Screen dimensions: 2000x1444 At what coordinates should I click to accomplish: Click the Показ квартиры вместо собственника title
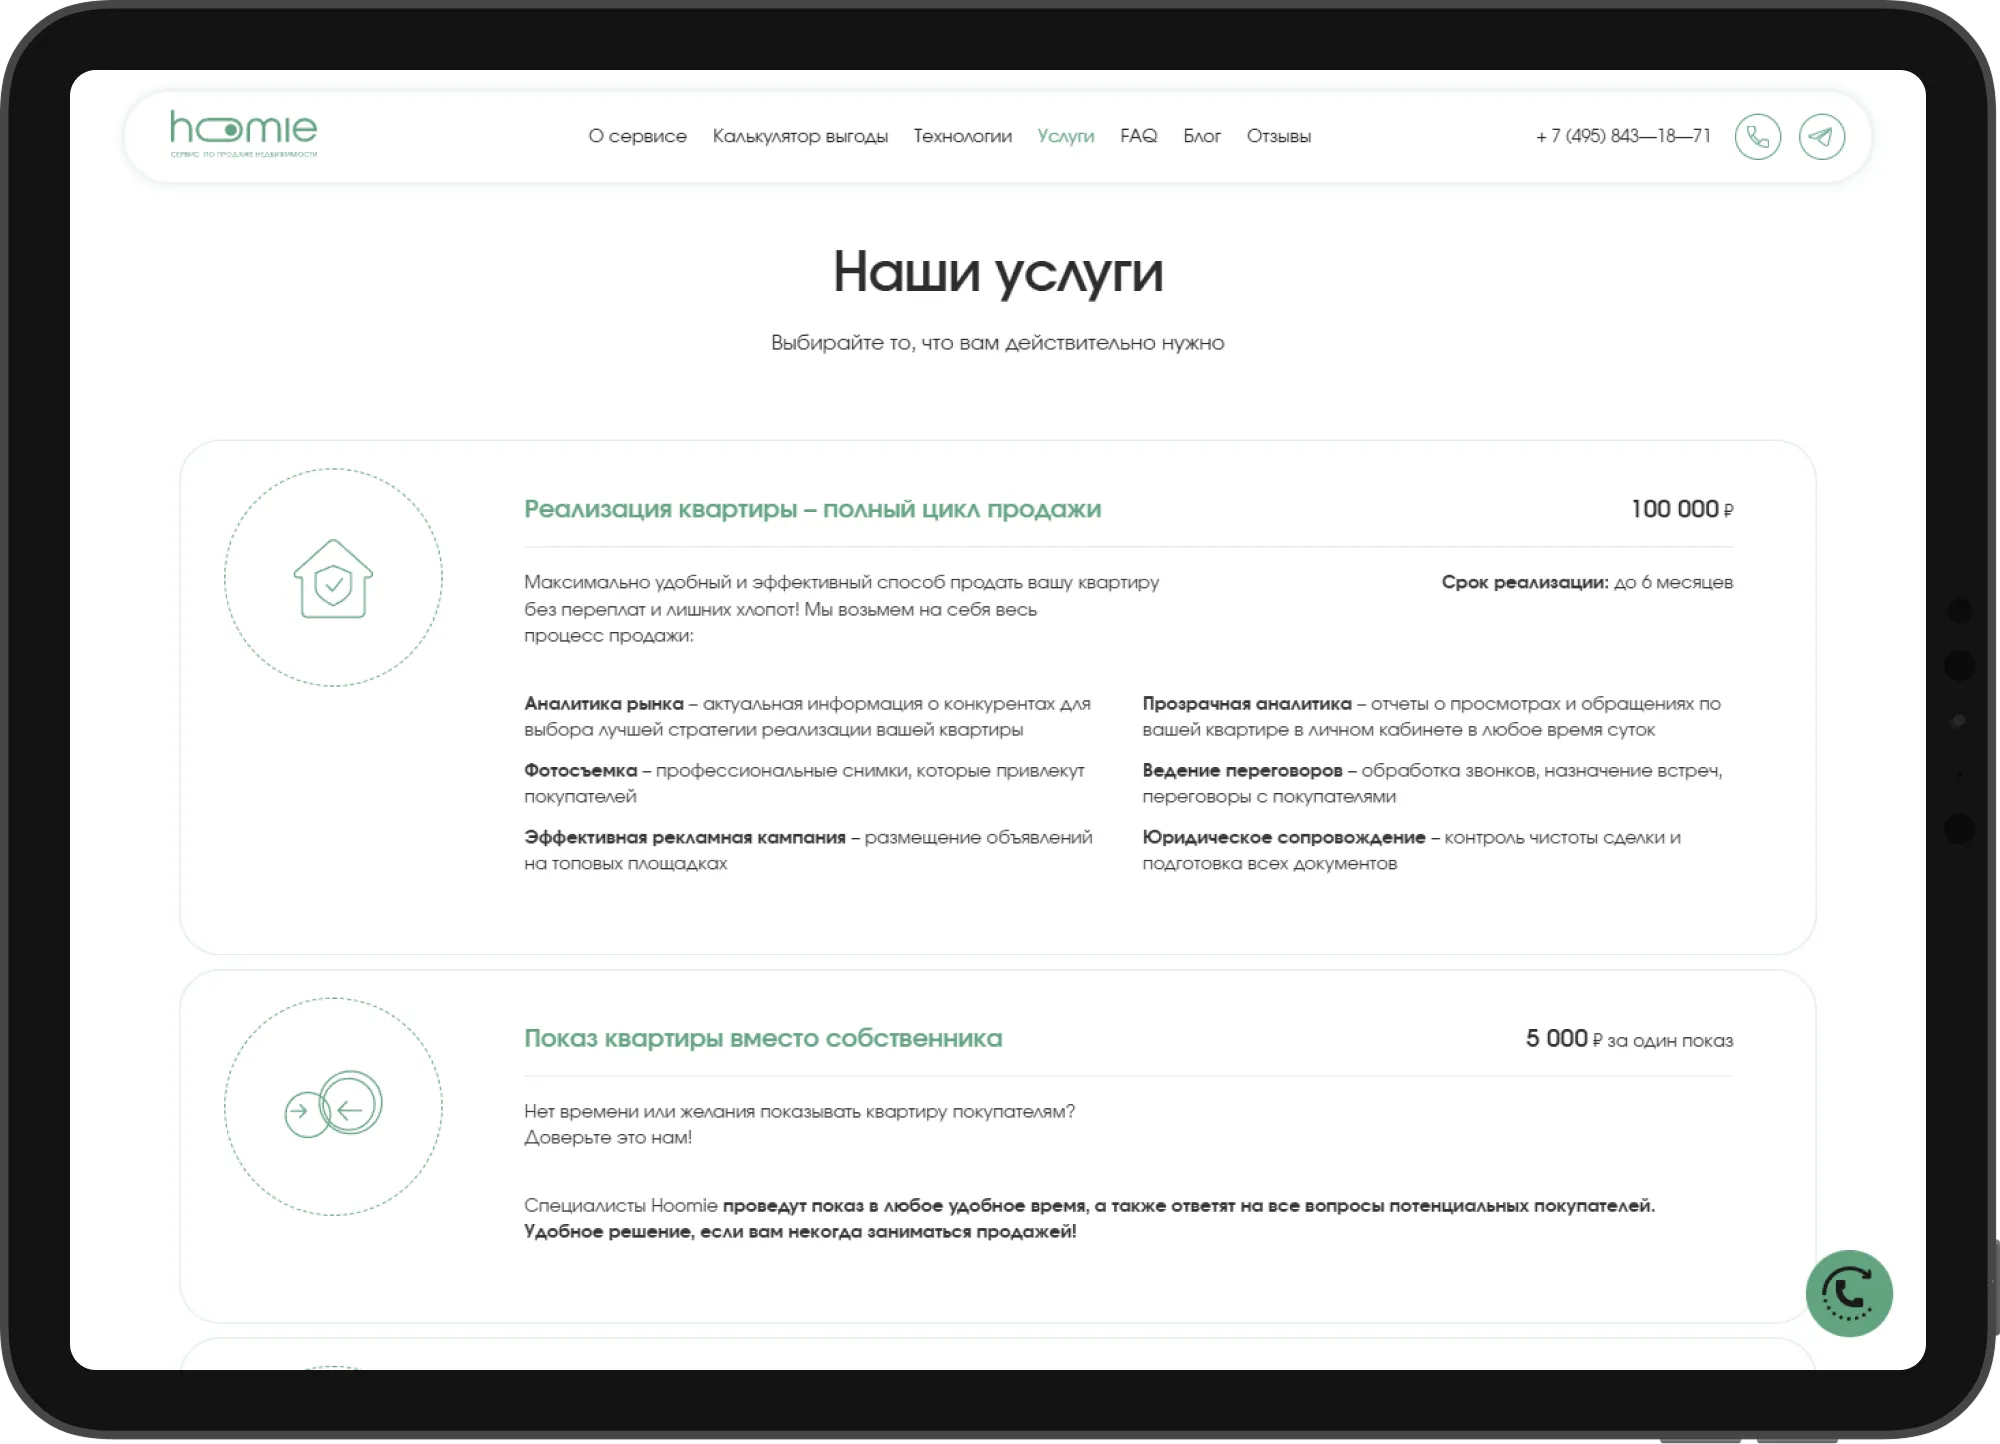(762, 1038)
